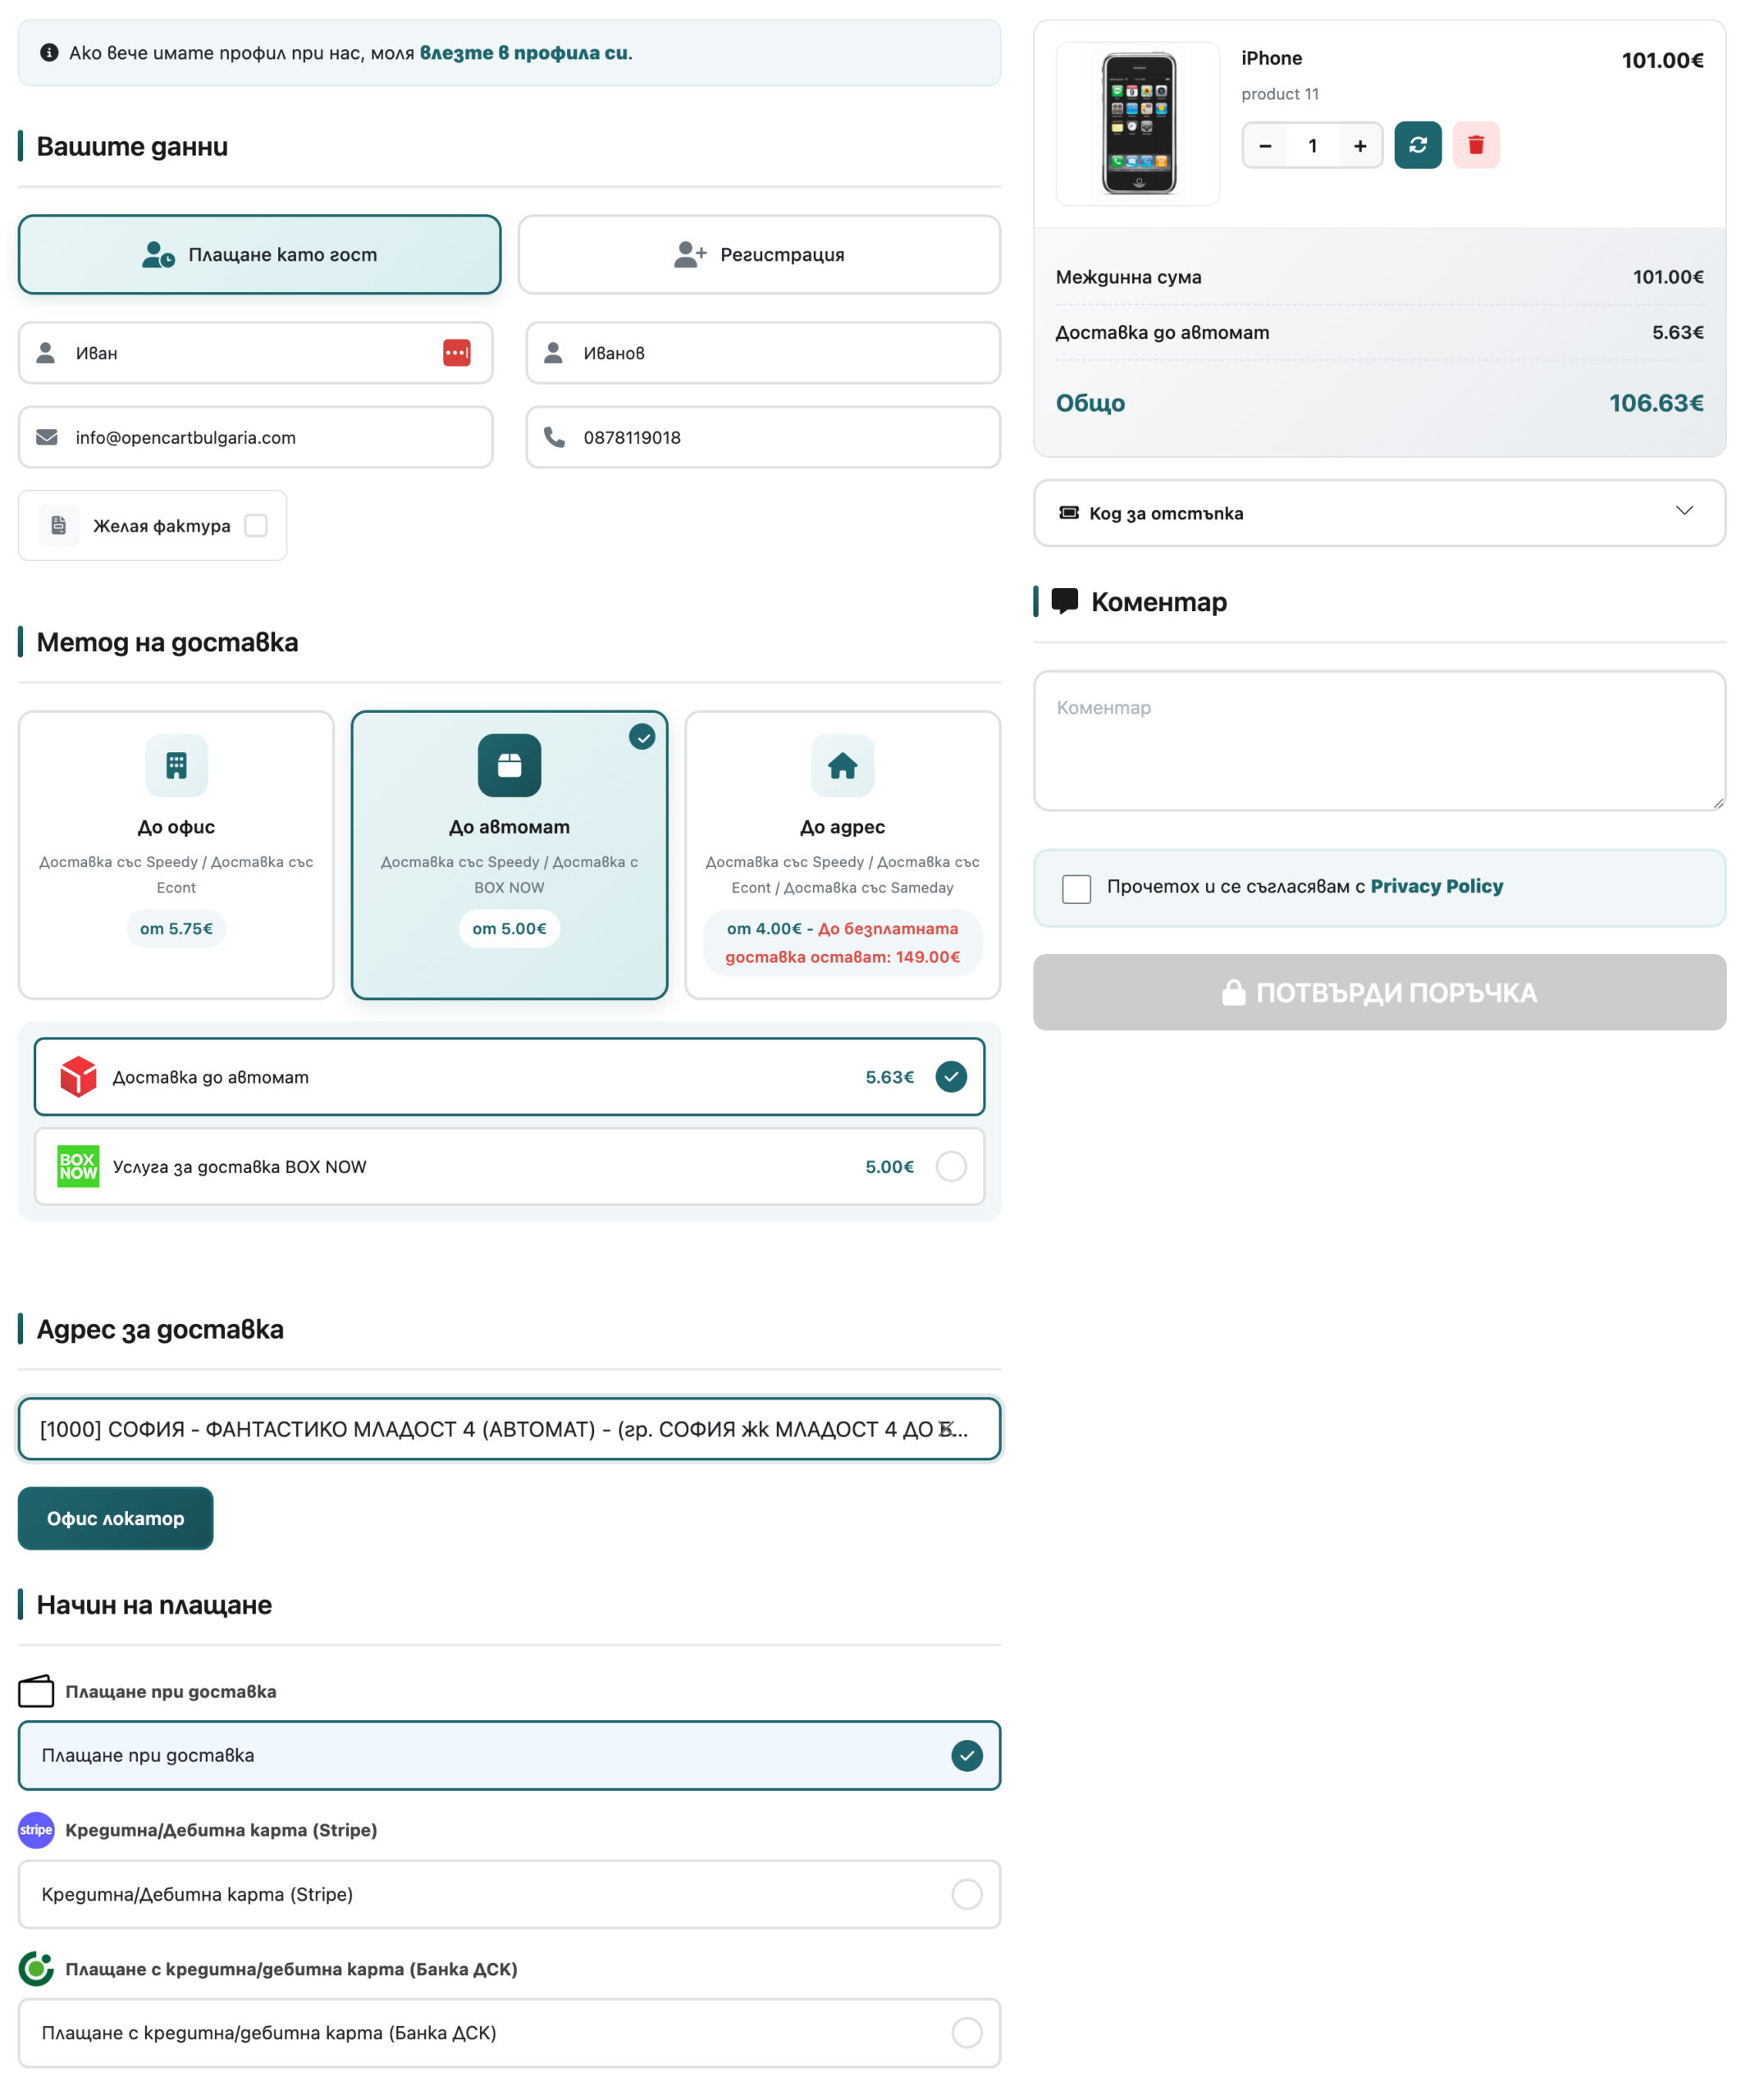Screen dimensions: 1750x2100
Task: Click the Speedy logo next to 'Доставка до автомат'
Action: click(79, 1077)
